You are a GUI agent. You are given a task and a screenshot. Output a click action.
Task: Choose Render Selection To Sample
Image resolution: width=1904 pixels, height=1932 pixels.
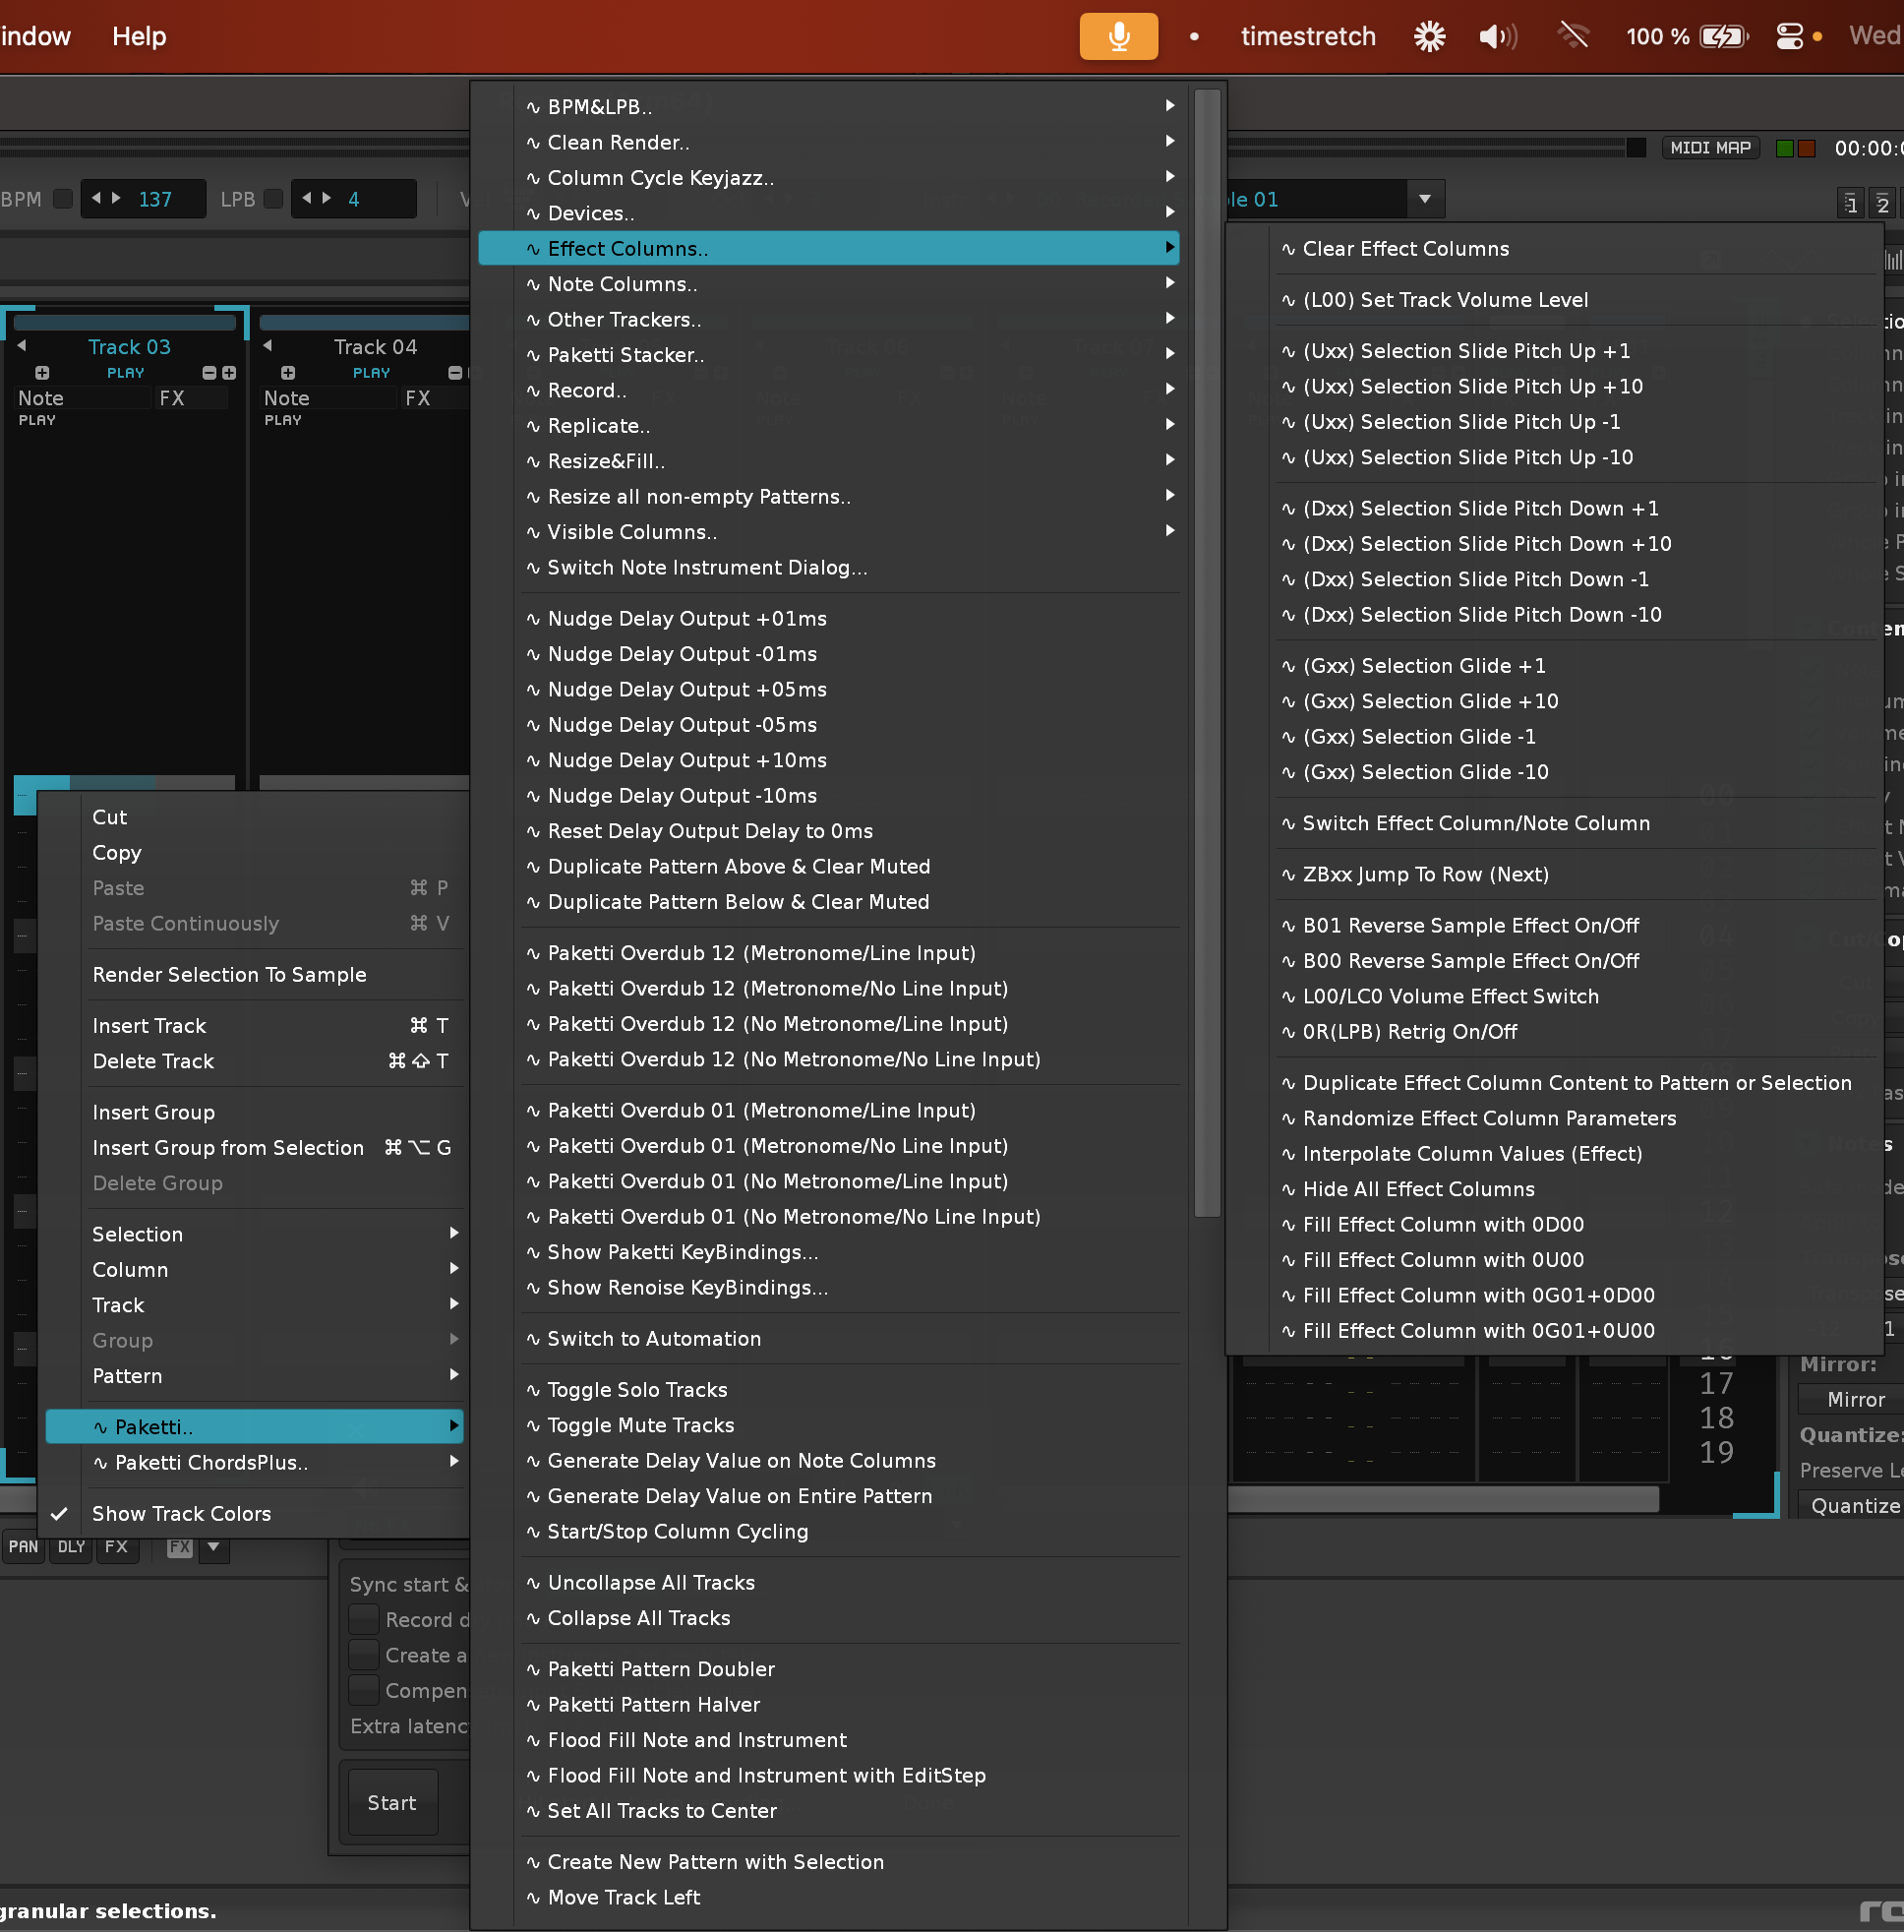229,975
